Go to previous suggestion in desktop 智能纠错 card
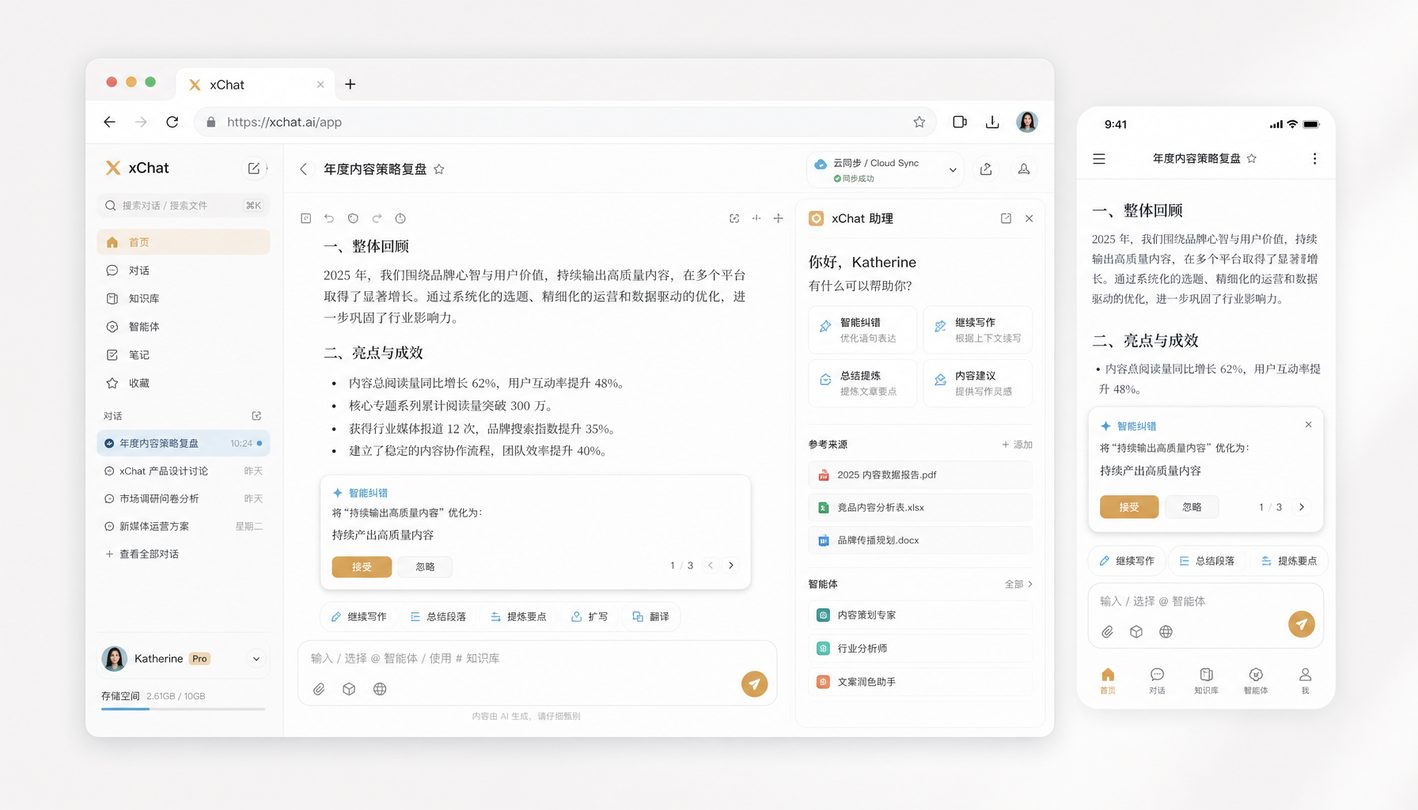The width and height of the screenshot is (1418, 810). tap(711, 565)
